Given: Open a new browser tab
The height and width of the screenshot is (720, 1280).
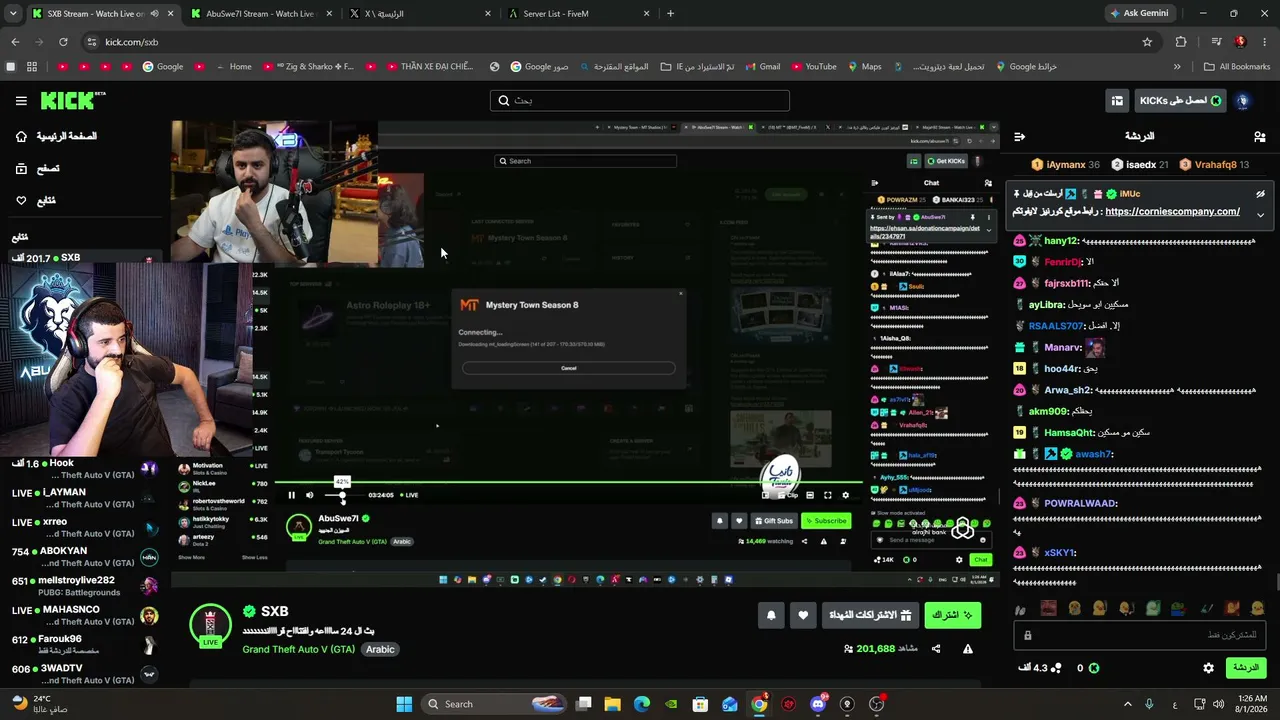Looking at the screenshot, I should pos(670,14).
